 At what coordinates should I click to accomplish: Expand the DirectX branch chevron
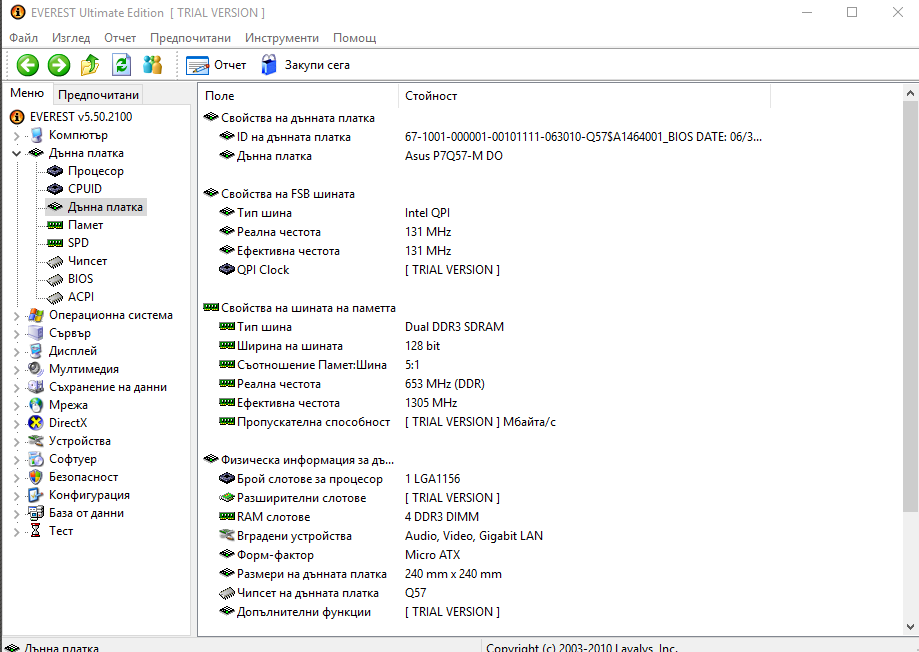tap(16, 424)
